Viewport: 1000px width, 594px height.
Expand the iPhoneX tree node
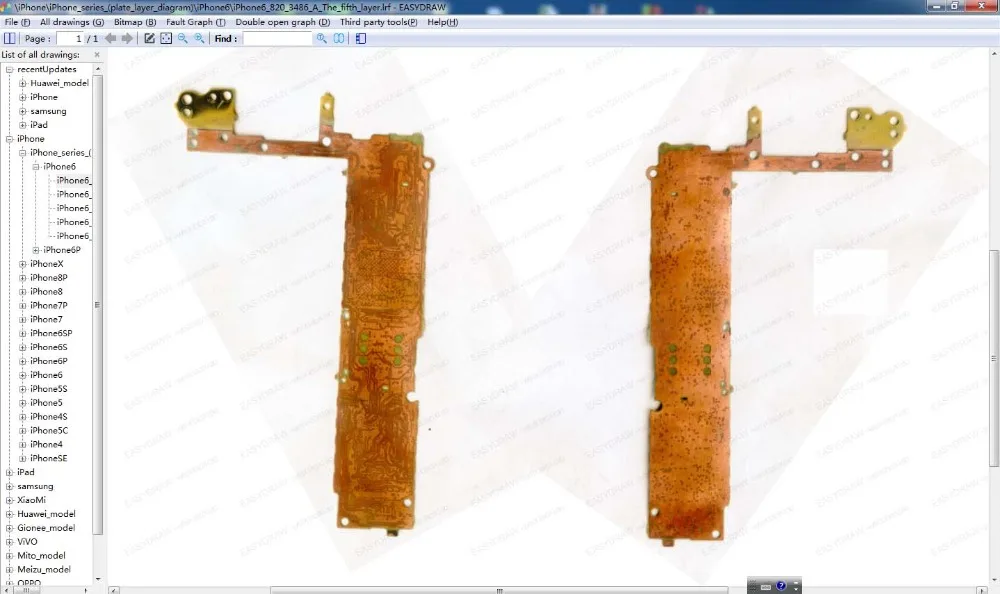pos(22,264)
